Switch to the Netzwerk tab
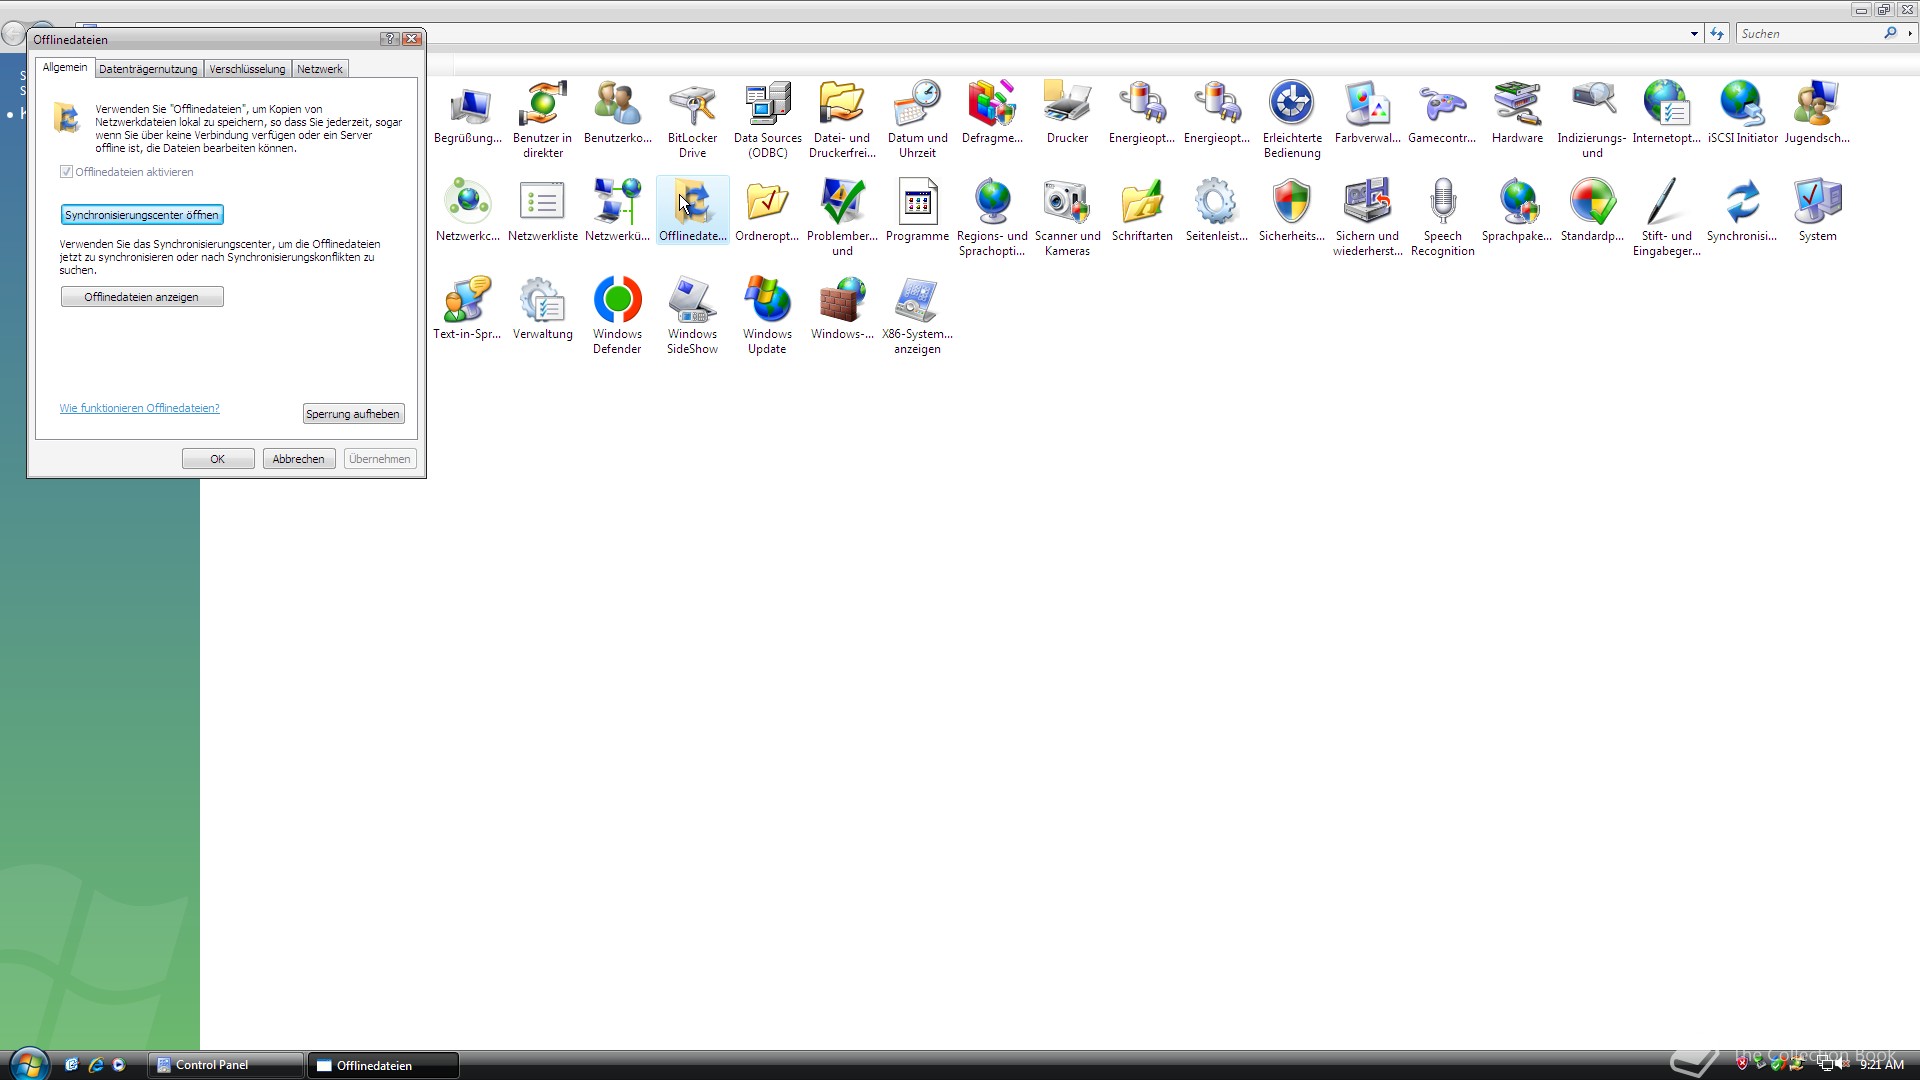Viewport: 1920px width, 1080px height. (x=320, y=69)
